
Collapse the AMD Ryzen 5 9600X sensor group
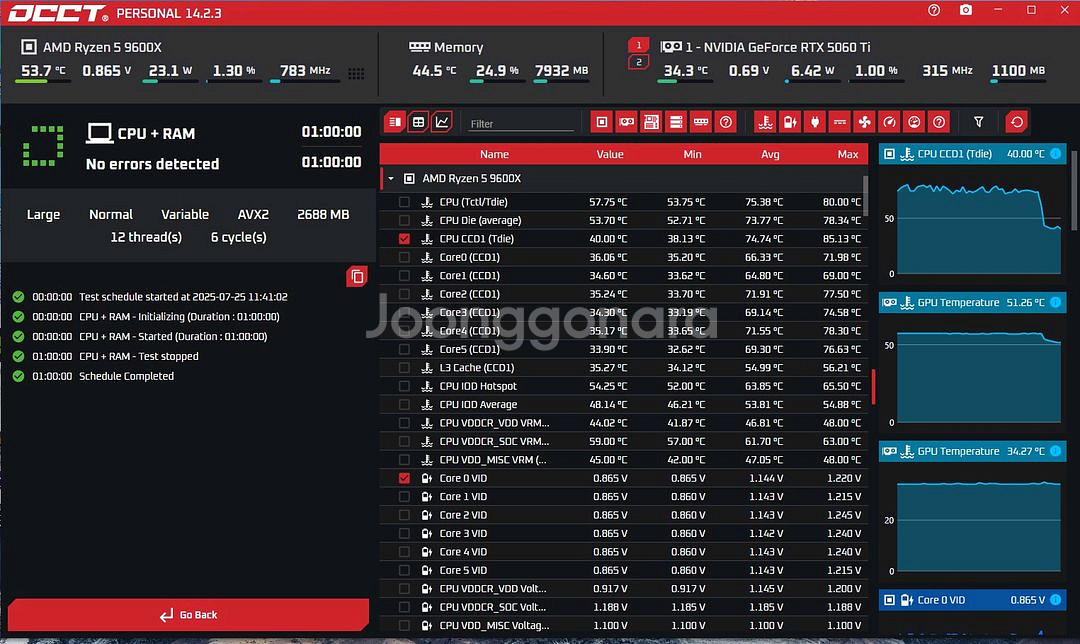(x=390, y=178)
